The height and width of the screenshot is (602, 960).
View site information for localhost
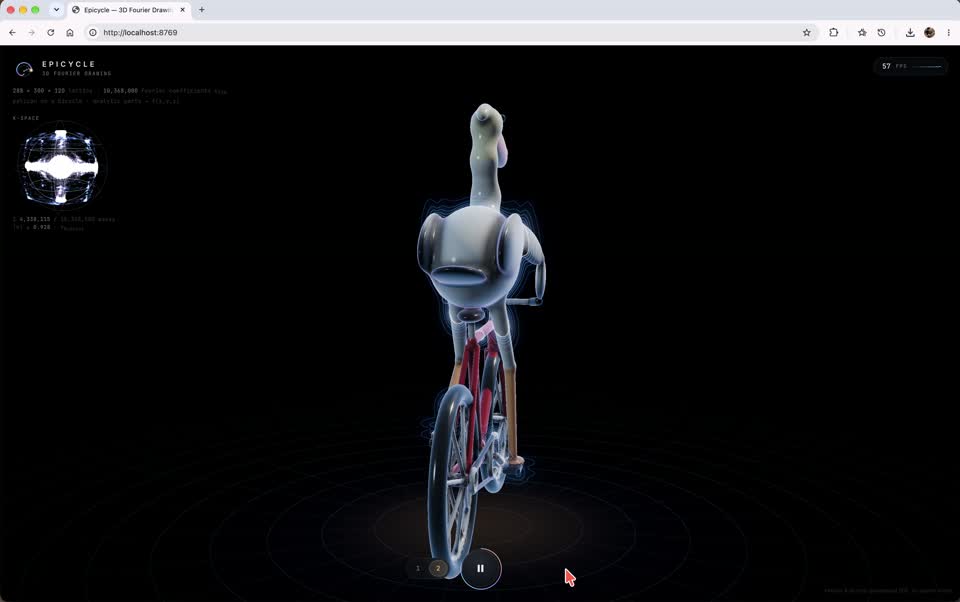[x=93, y=32]
